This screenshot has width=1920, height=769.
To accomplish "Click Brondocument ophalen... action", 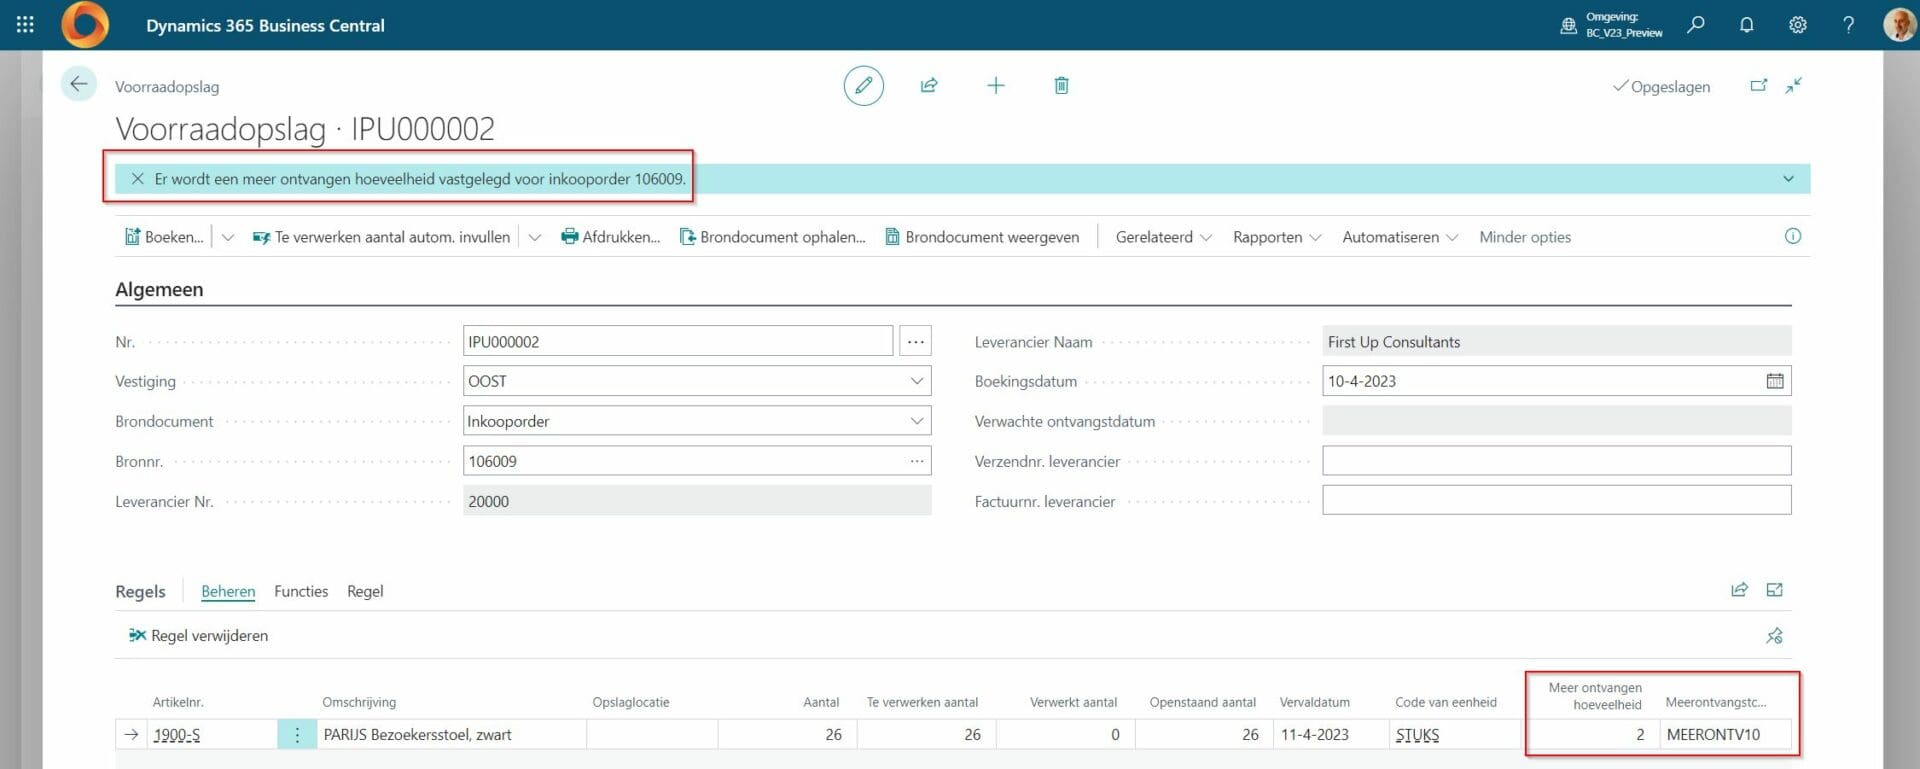I will pyautogui.click(x=773, y=237).
